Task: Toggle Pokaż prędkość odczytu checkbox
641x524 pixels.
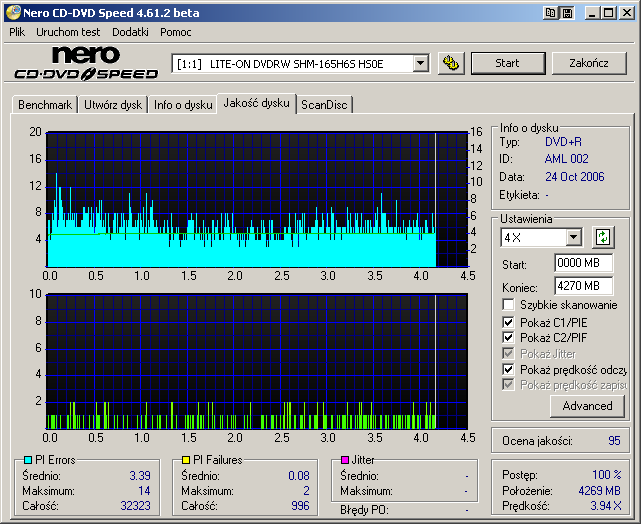Action: (x=508, y=369)
